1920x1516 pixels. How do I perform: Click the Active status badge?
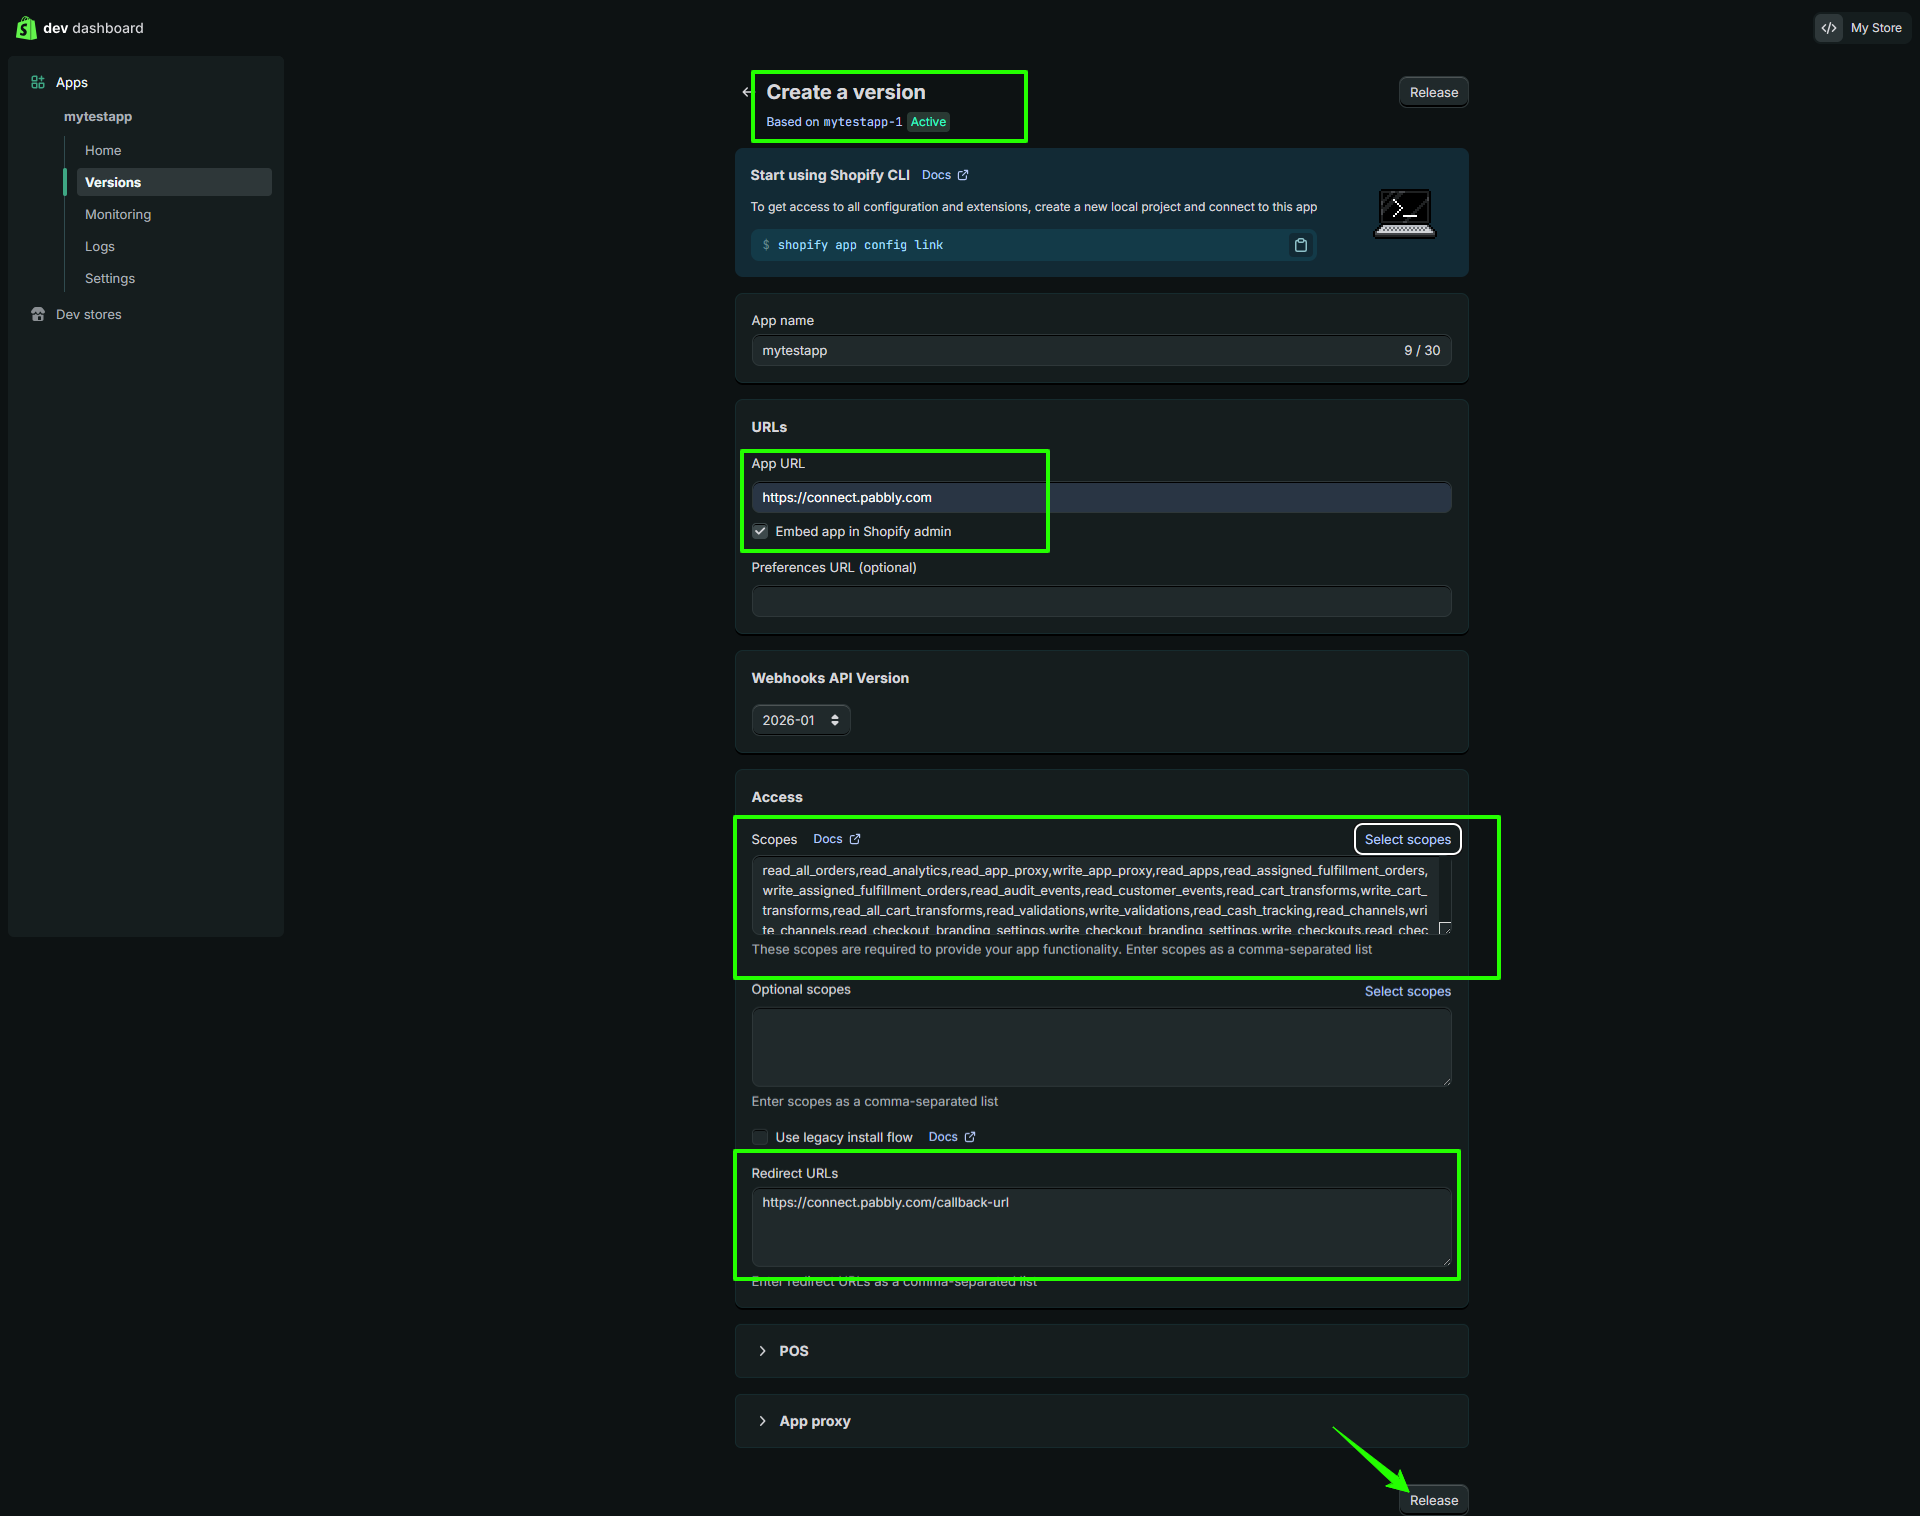pyautogui.click(x=928, y=122)
